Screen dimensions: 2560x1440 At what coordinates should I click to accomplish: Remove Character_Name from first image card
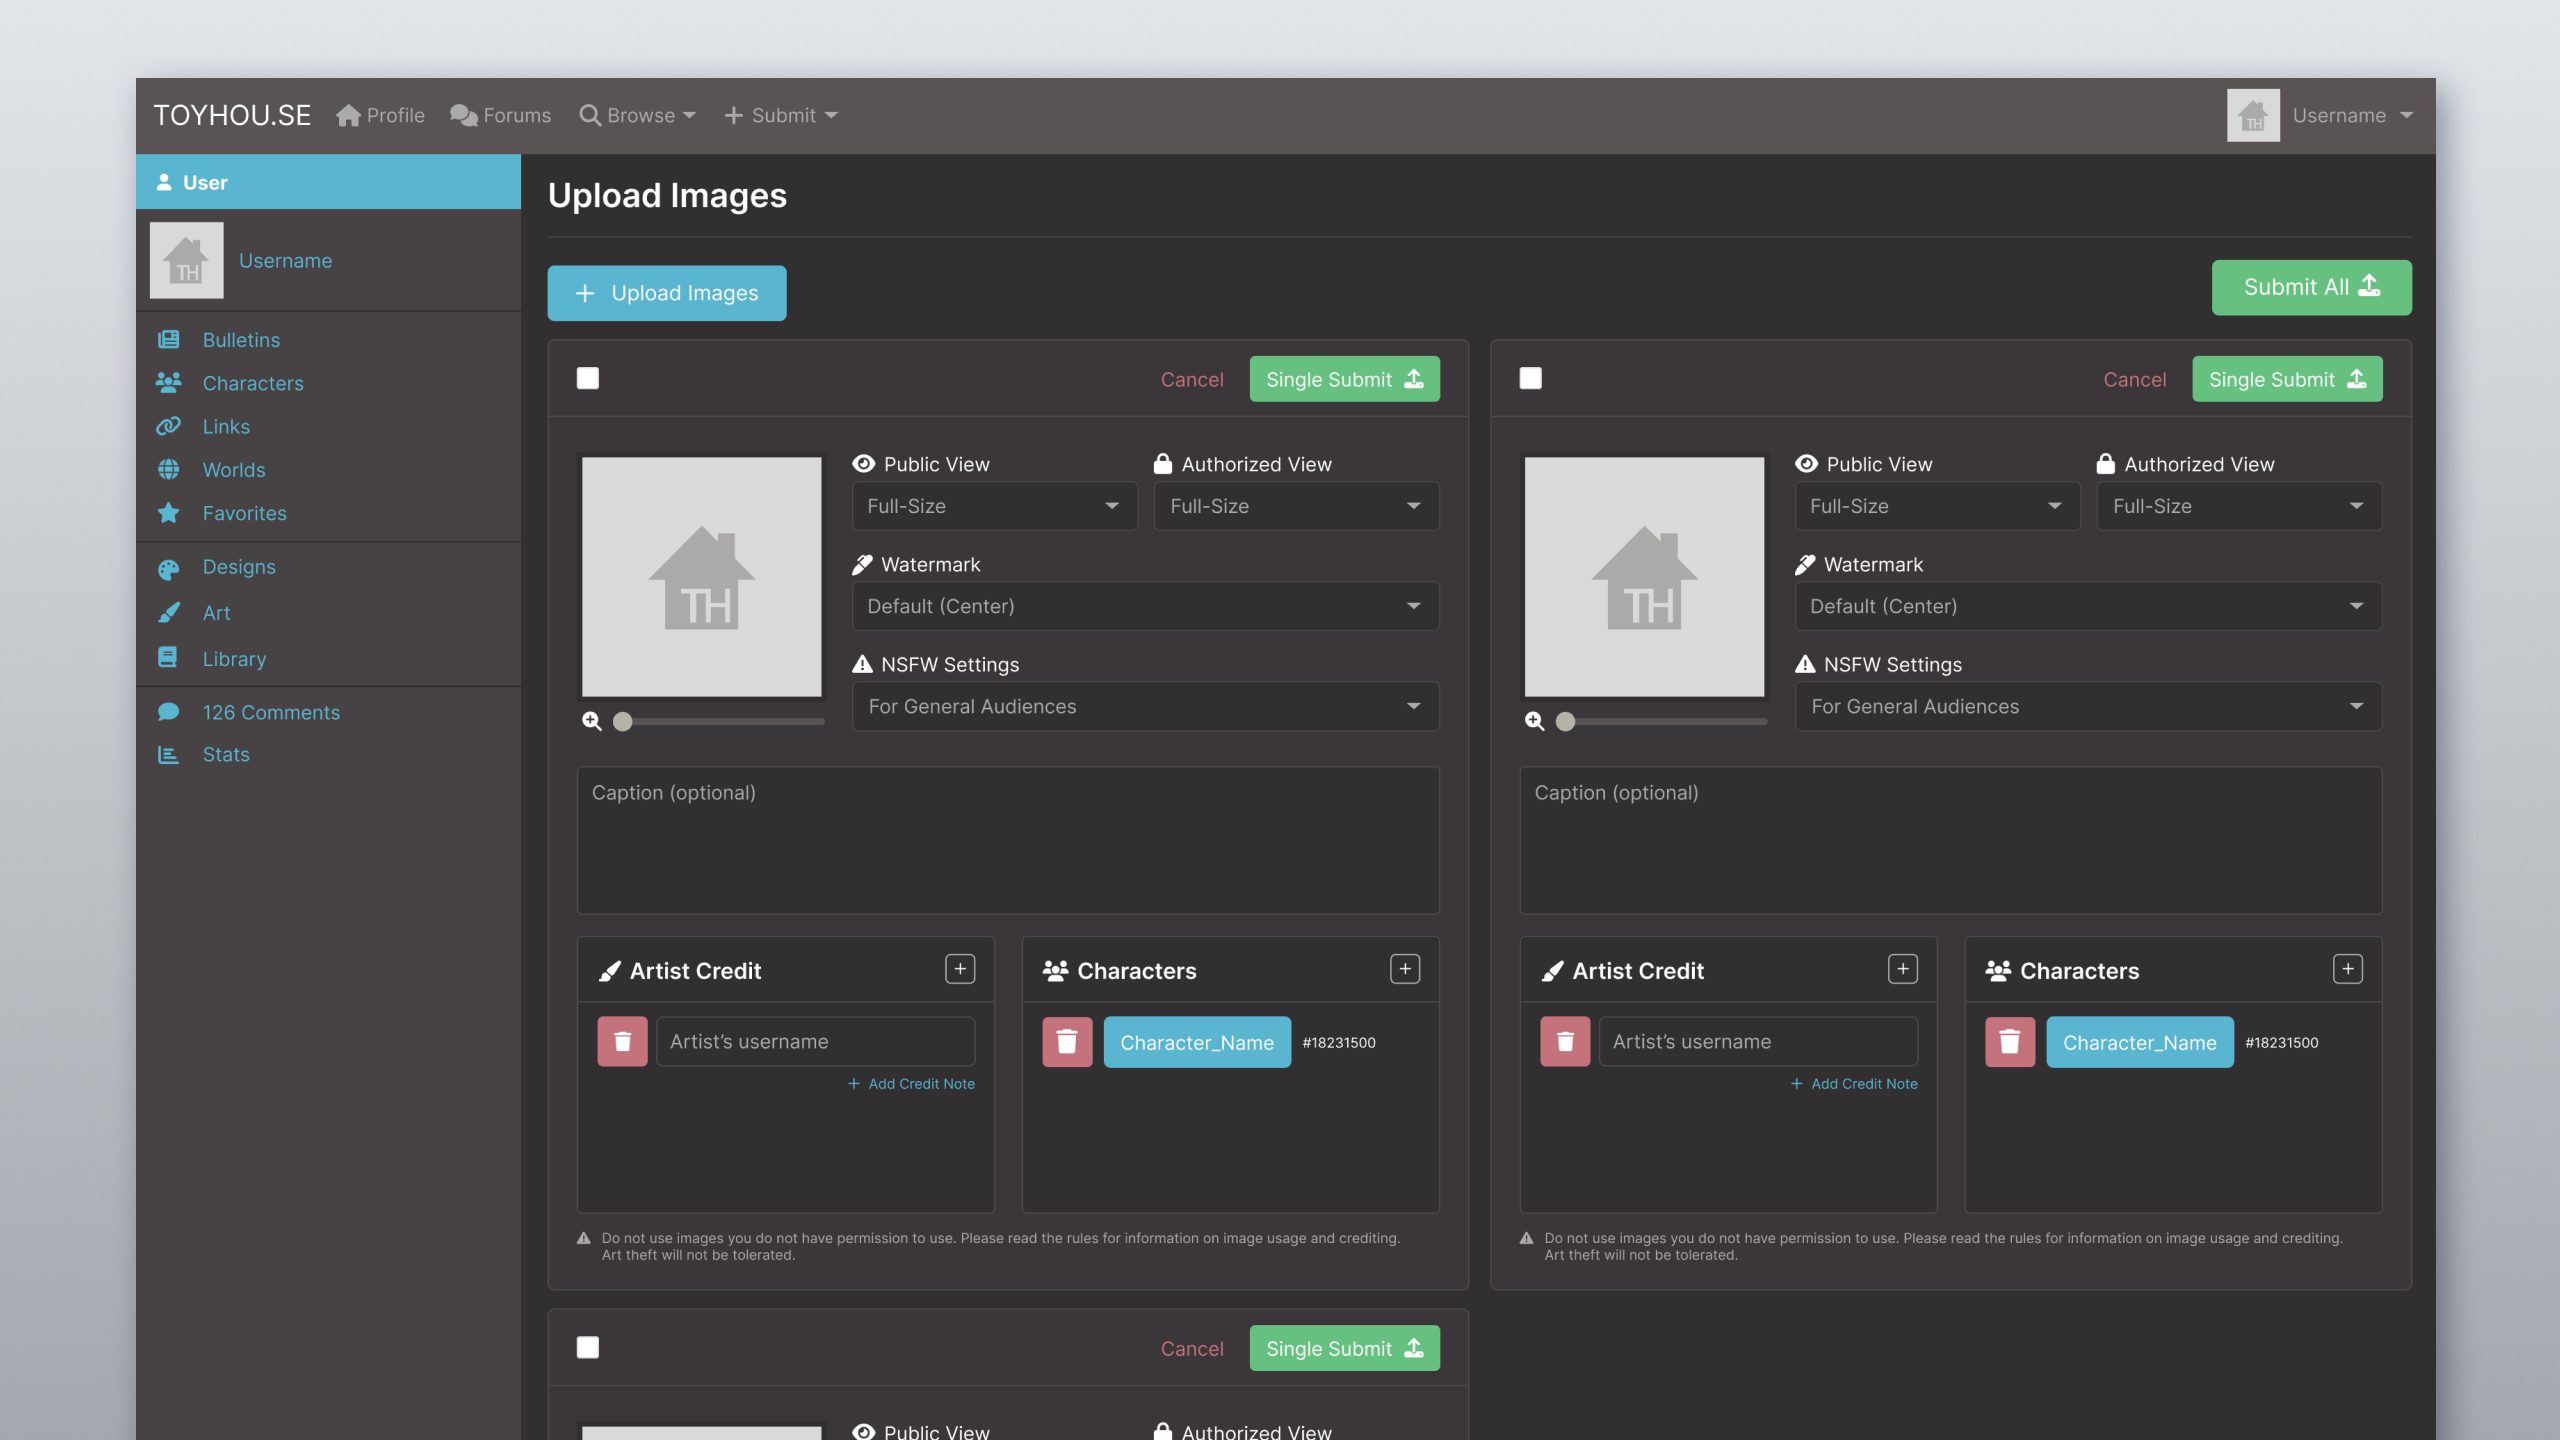1067,1042
